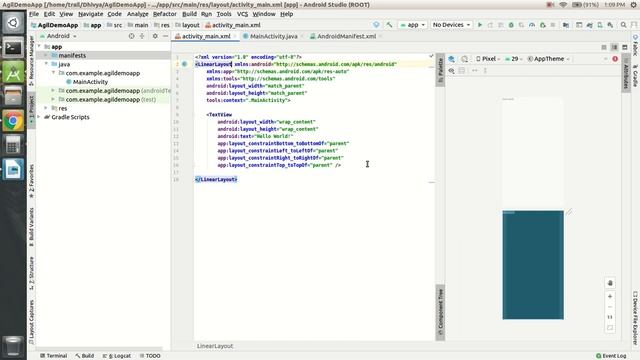Open the VCS menu

pyautogui.click(x=242, y=14)
